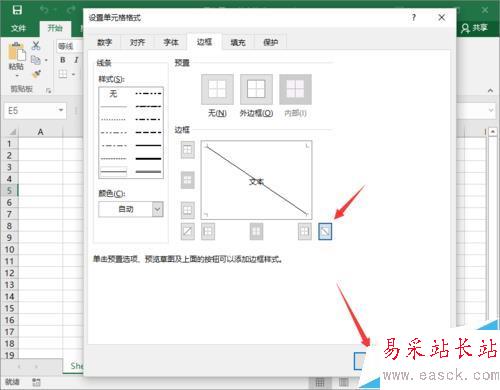The height and width of the screenshot is (390, 500).
Task: Switch to the 保护 tab
Action: tap(271, 42)
